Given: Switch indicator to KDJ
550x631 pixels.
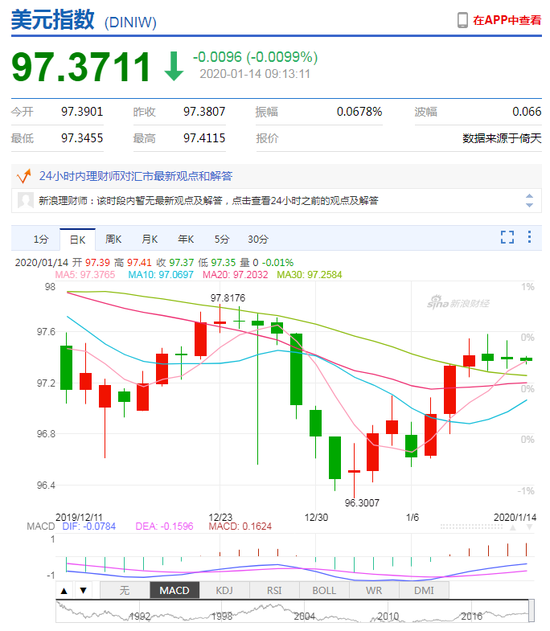Looking at the screenshot, I should point(225,591).
